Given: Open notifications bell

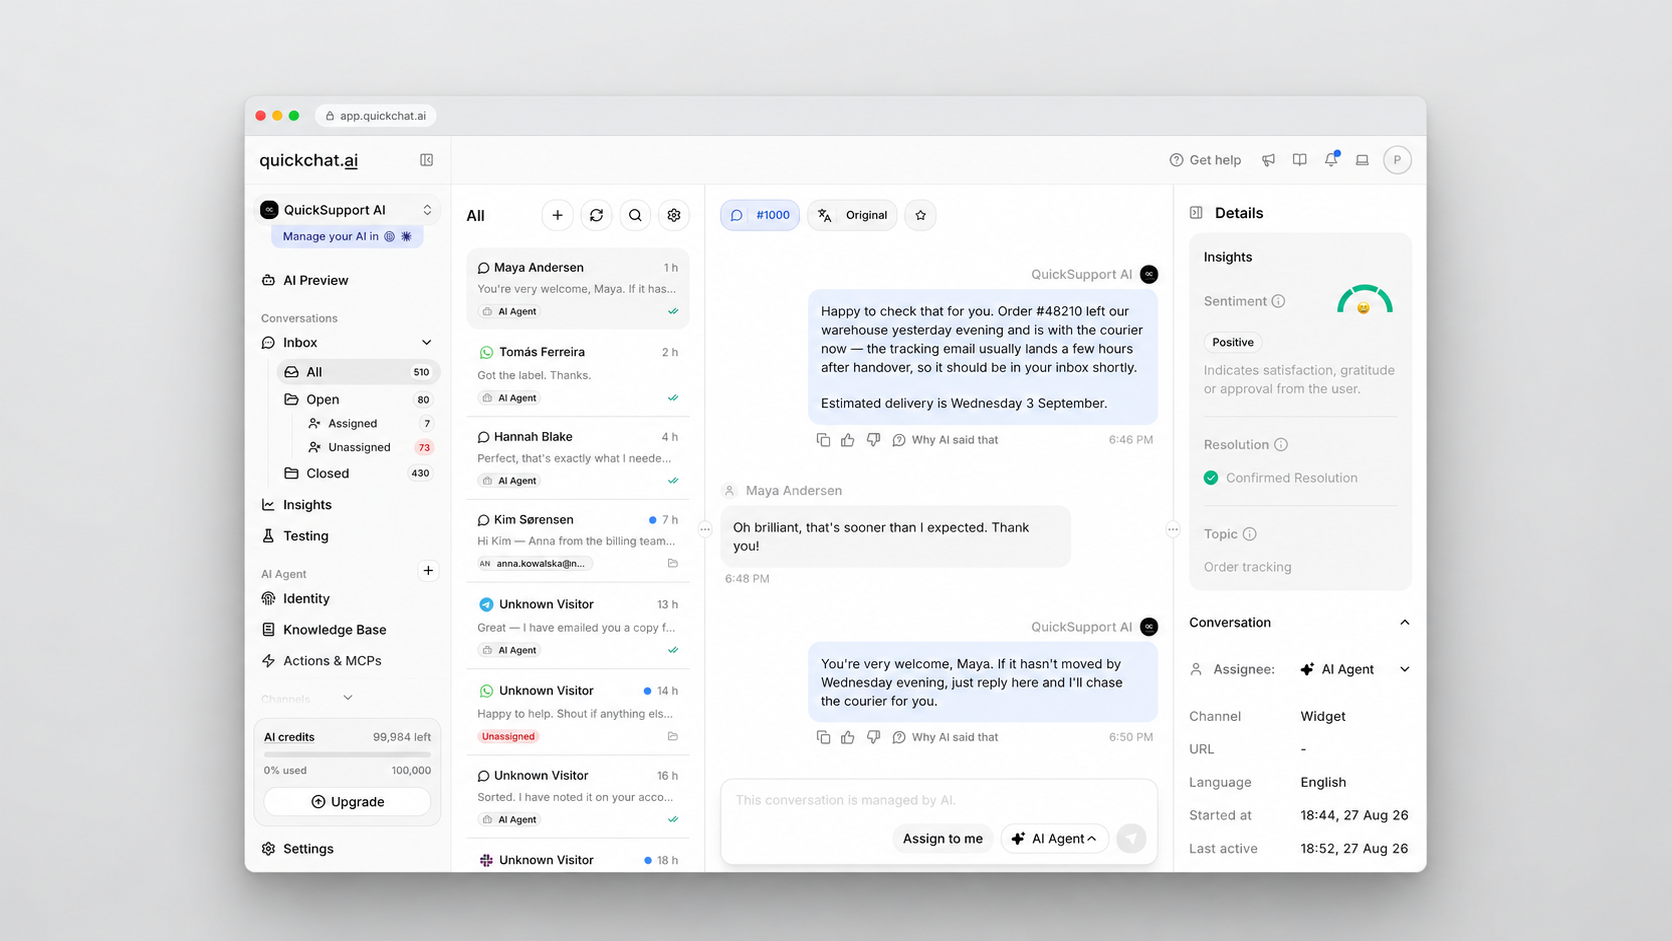Looking at the screenshot, I should (1331, 159).
